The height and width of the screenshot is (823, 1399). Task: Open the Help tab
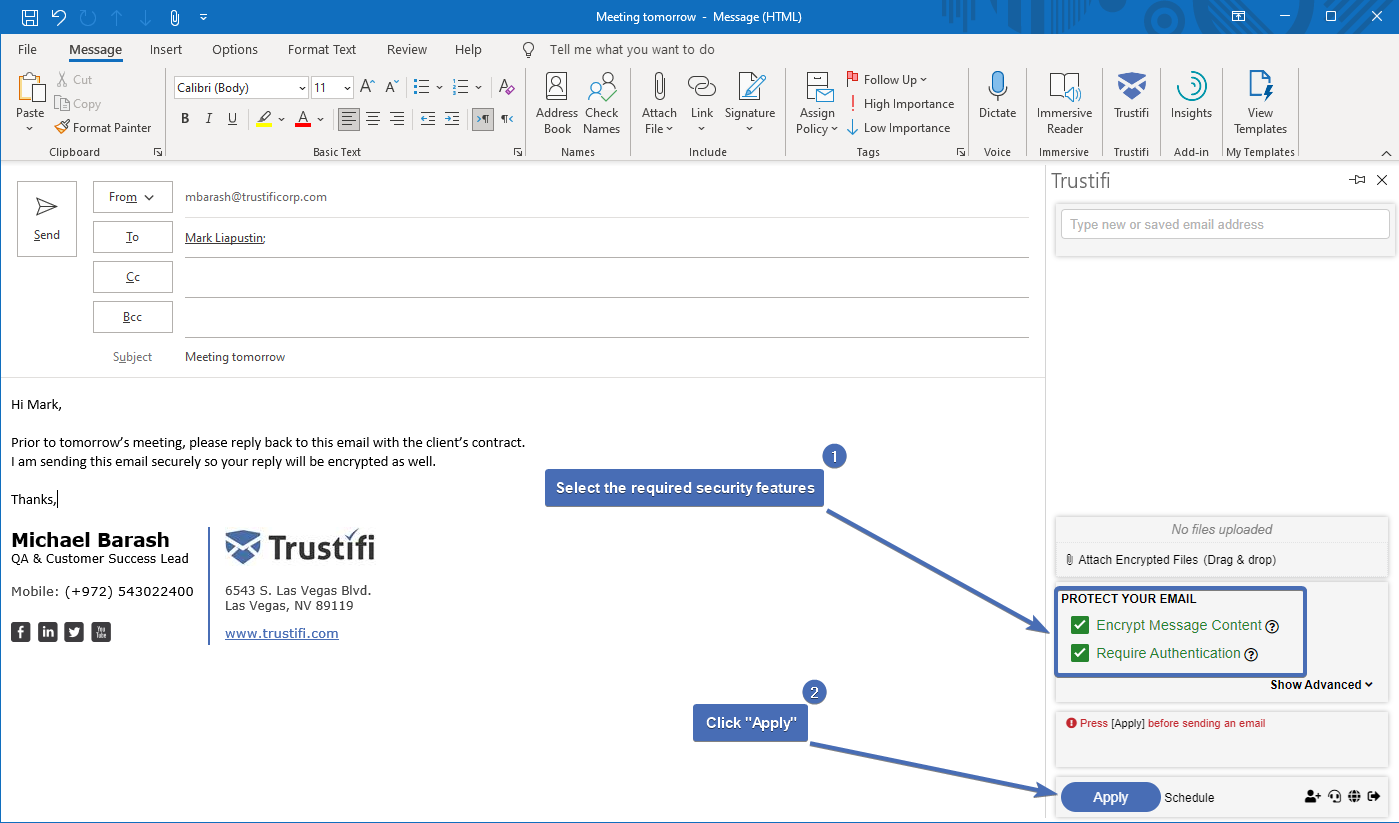(x=468, y=49)
